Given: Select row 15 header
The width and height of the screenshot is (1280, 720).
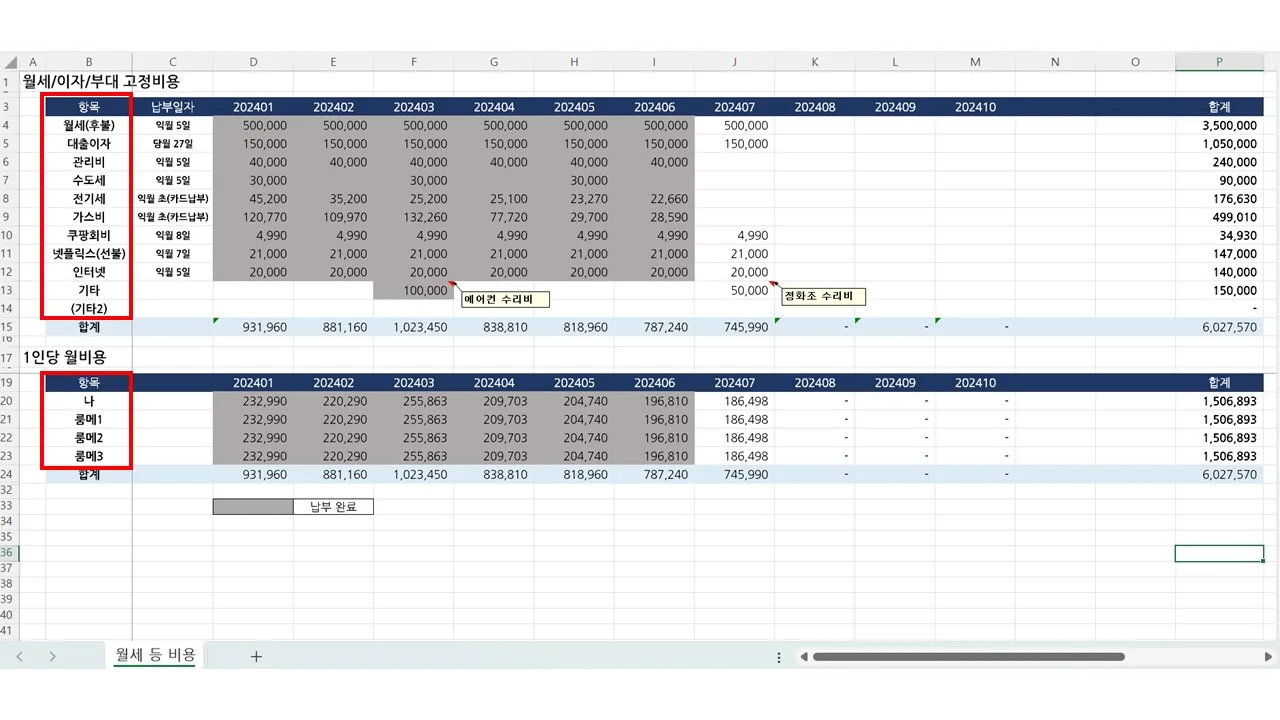Looking at the screenshot, I should click(x=10, y=326).
